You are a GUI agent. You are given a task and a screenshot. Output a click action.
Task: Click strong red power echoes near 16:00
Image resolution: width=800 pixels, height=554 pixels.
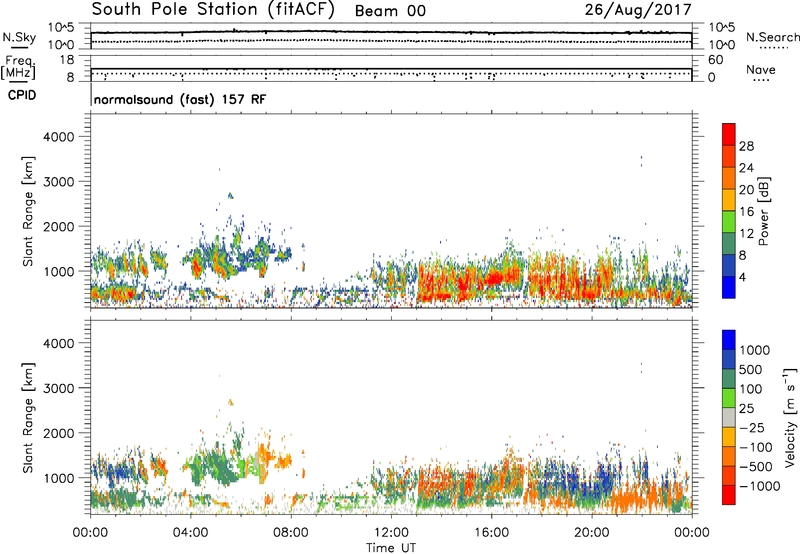[x=494, y=279]
